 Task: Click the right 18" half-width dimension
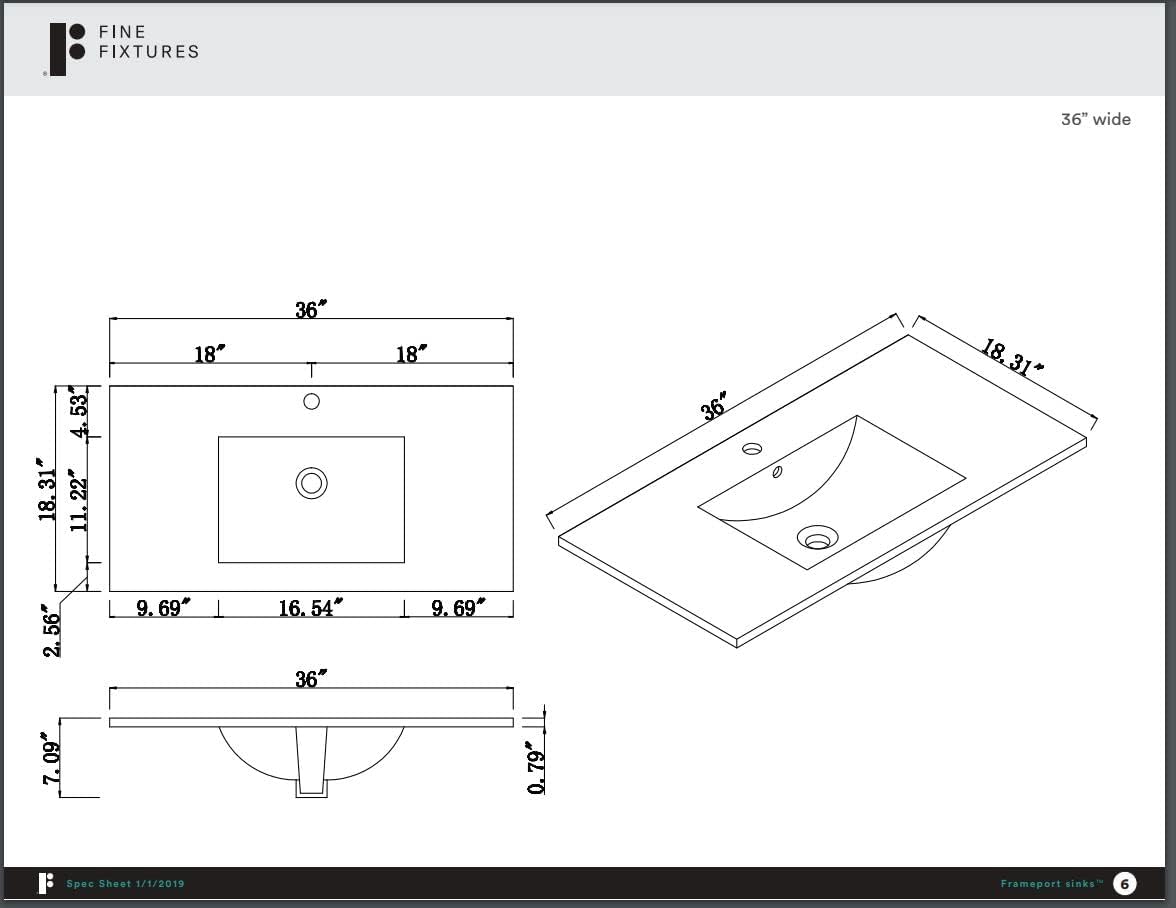411,353
